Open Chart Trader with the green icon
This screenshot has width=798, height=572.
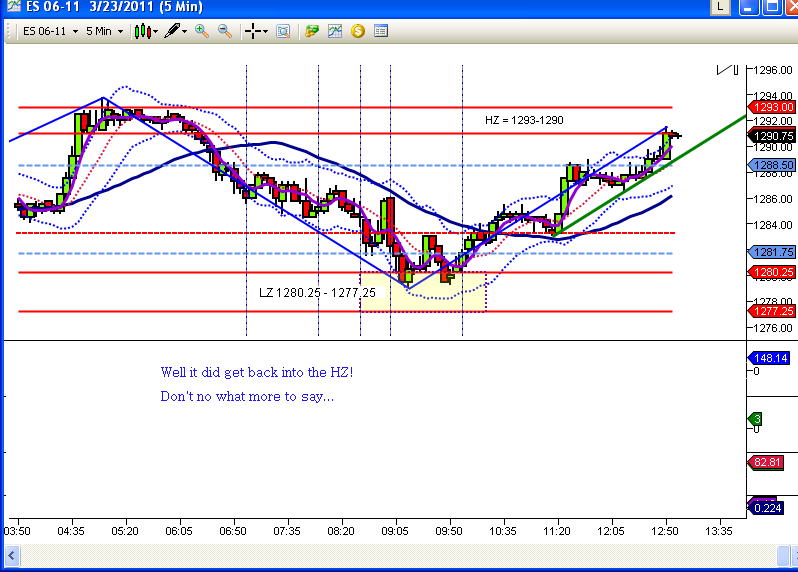pyautogui.click(x=311, y=32)
